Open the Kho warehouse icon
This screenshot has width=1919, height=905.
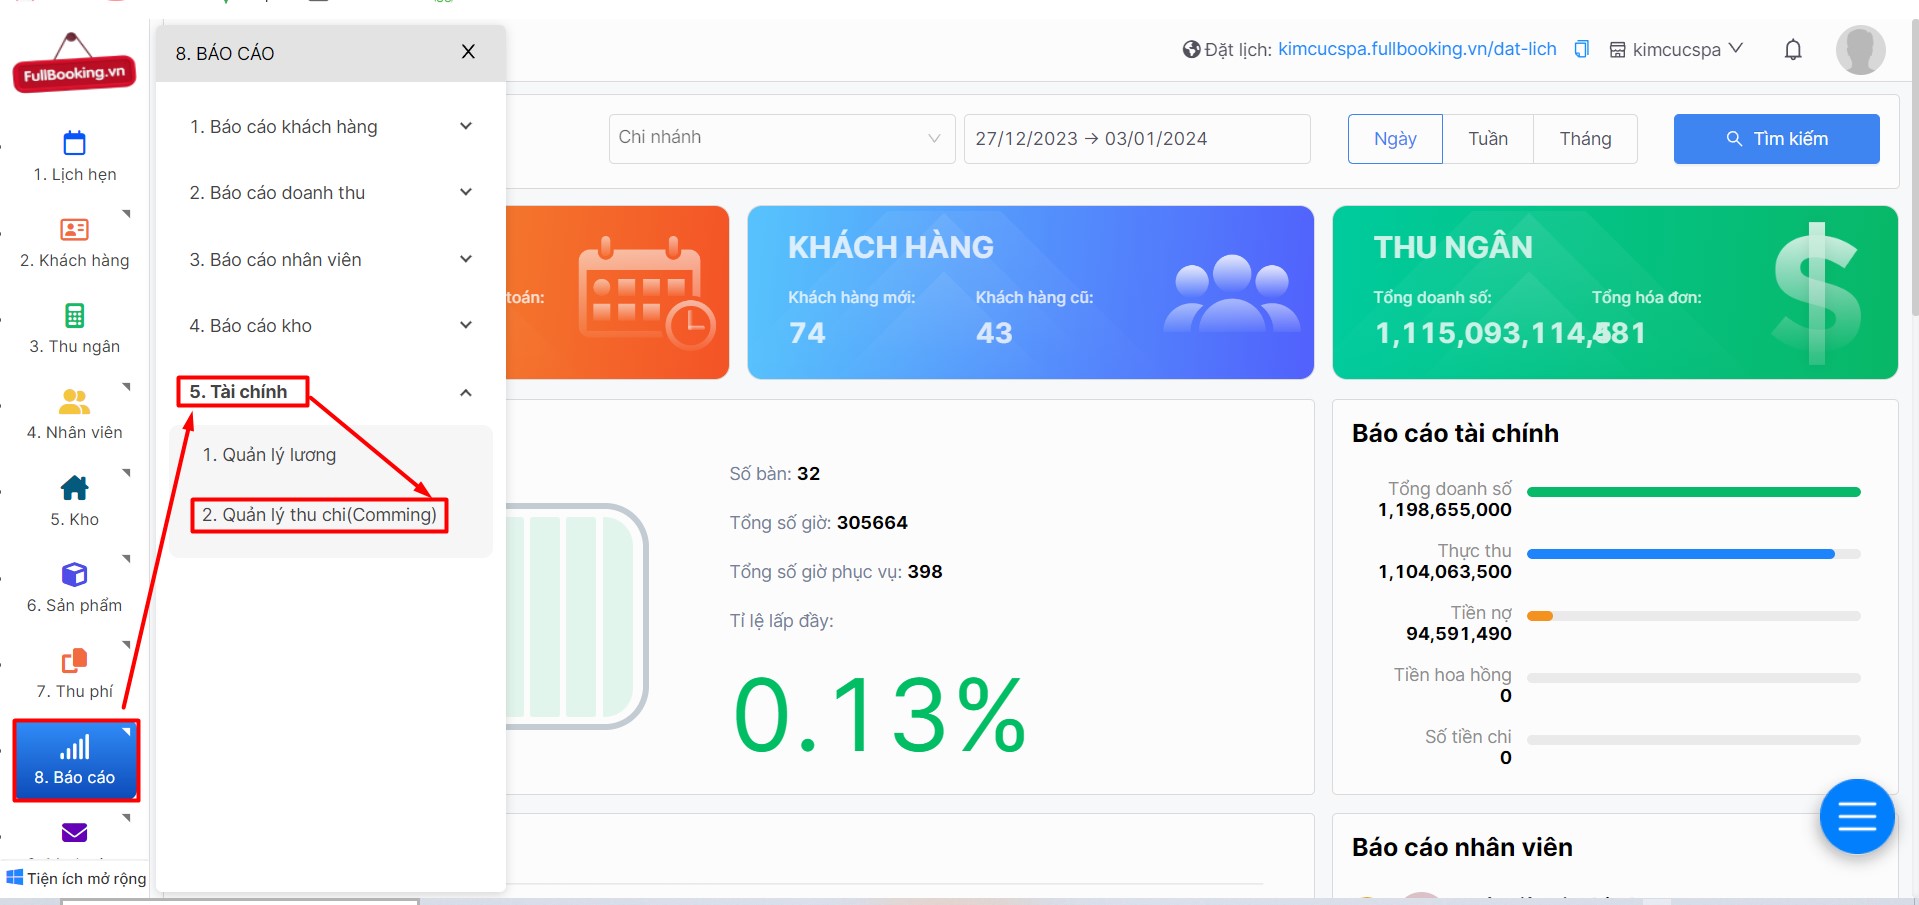tap(74, 488)
